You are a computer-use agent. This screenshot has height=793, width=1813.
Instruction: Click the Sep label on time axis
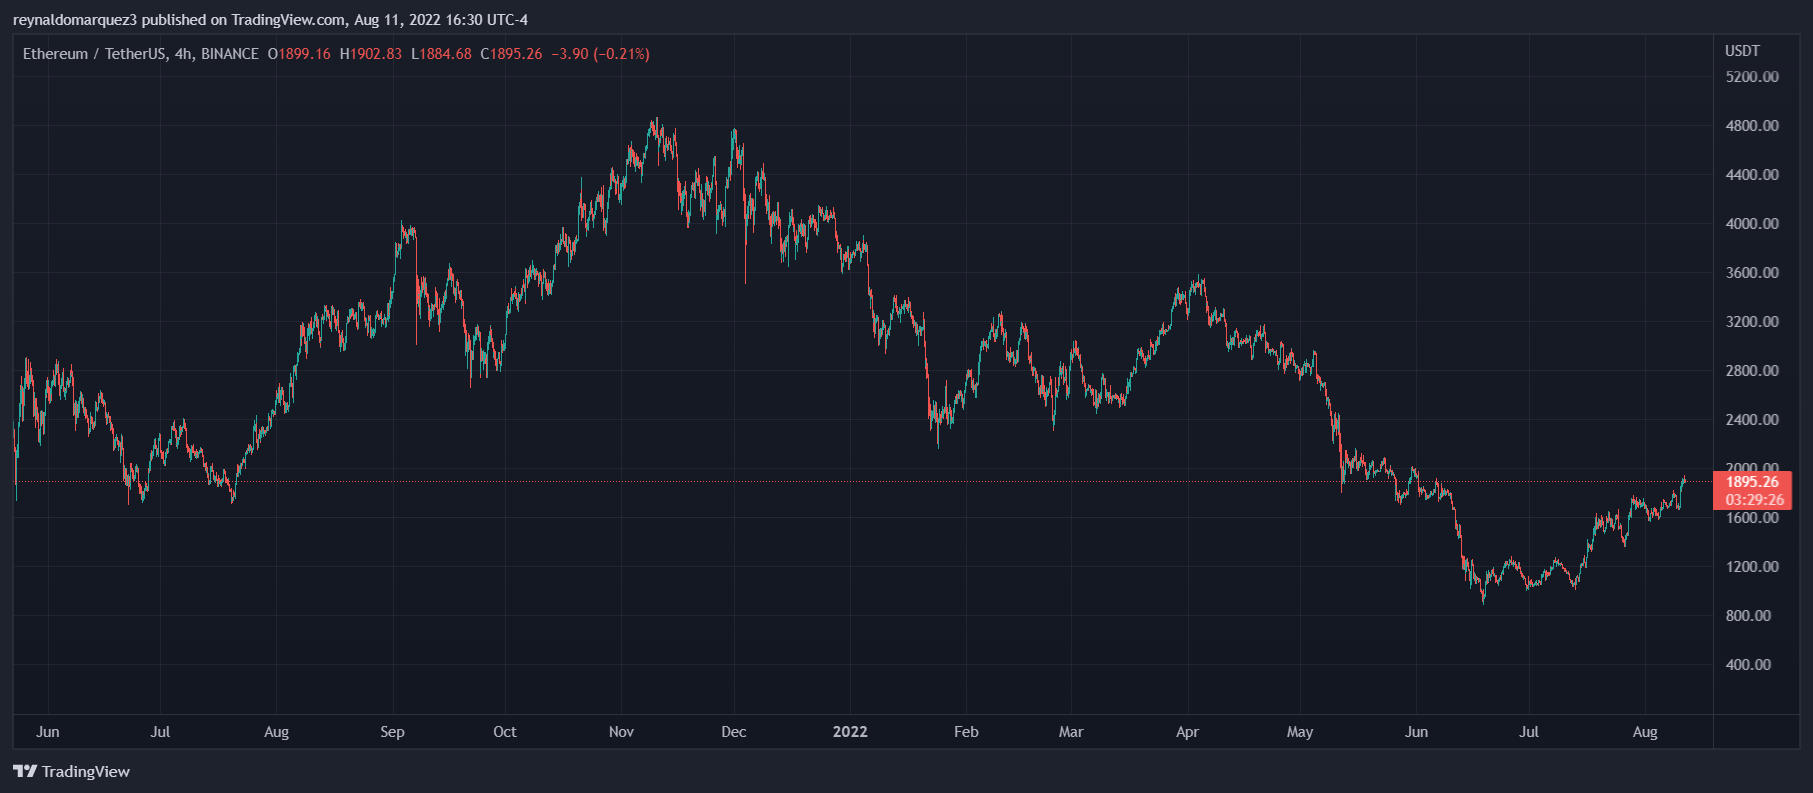pos(392,732)
